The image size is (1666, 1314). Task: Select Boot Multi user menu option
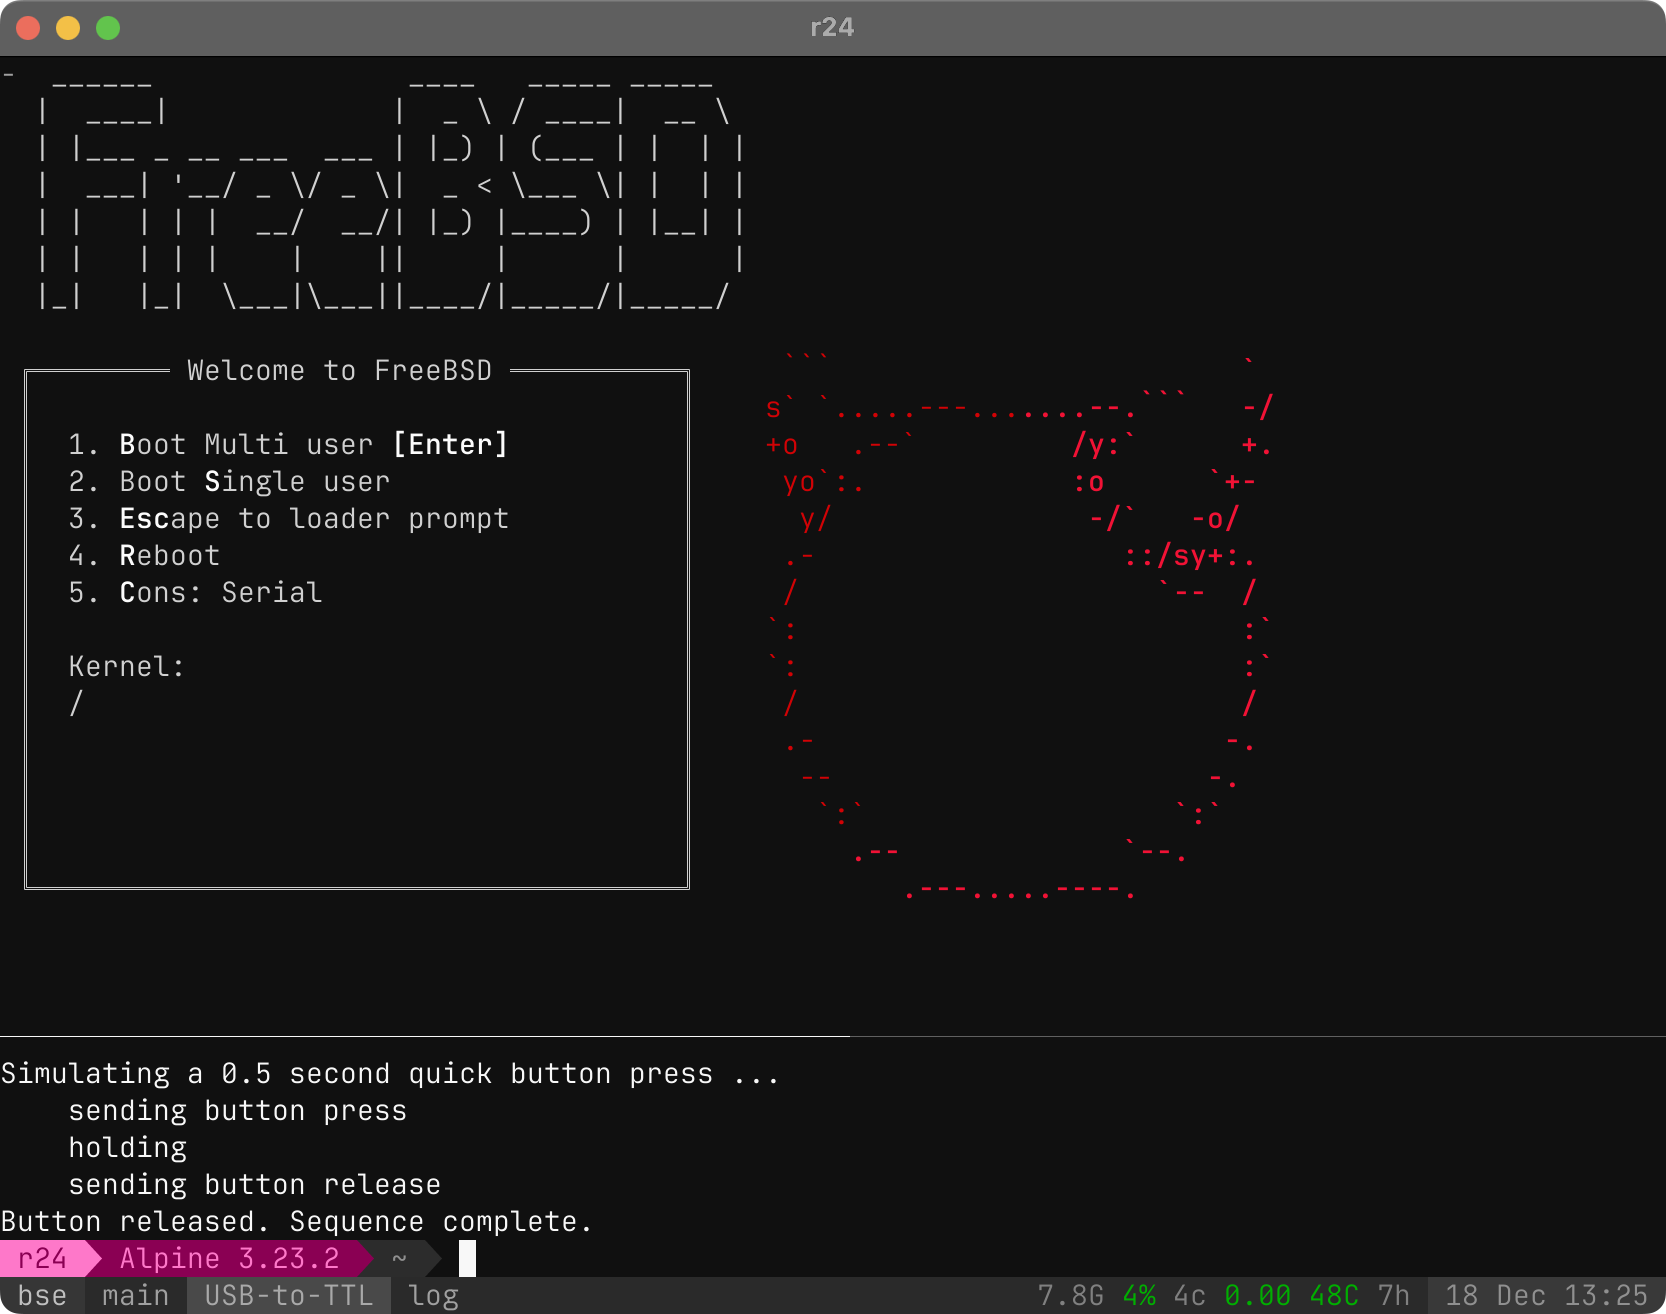click(x=288, y=444)
